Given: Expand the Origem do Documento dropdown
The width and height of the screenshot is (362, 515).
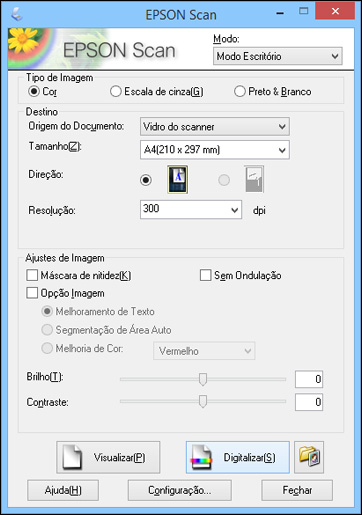Looking at the screenshot, I should pyautogui.click(x=215, y=127).
